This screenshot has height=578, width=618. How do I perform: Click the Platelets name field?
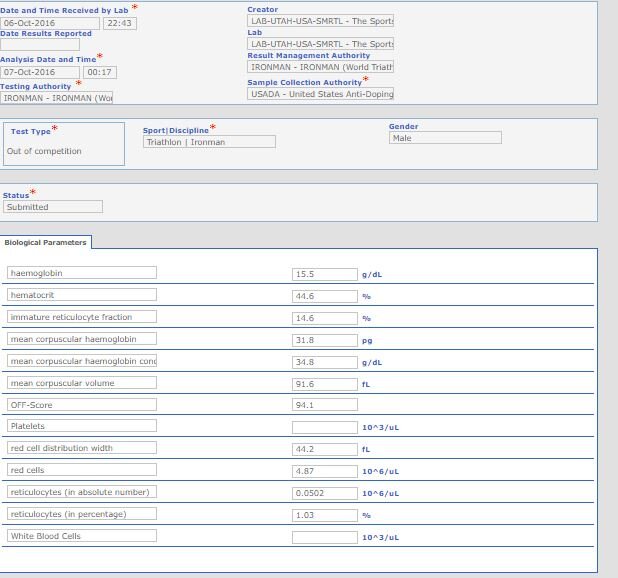(82, 426)
